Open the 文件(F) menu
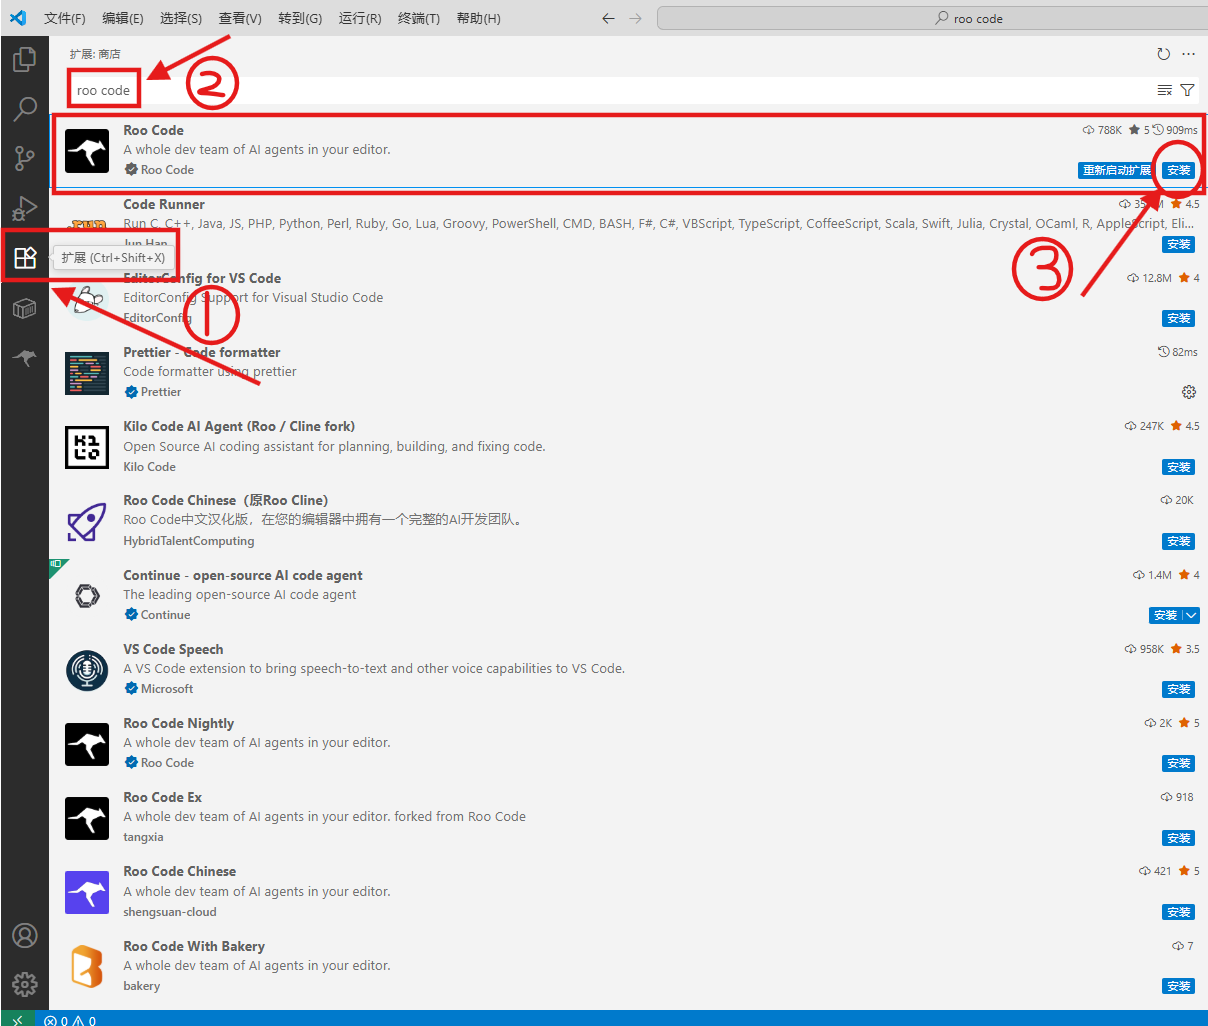 click(x=65, y=18)
